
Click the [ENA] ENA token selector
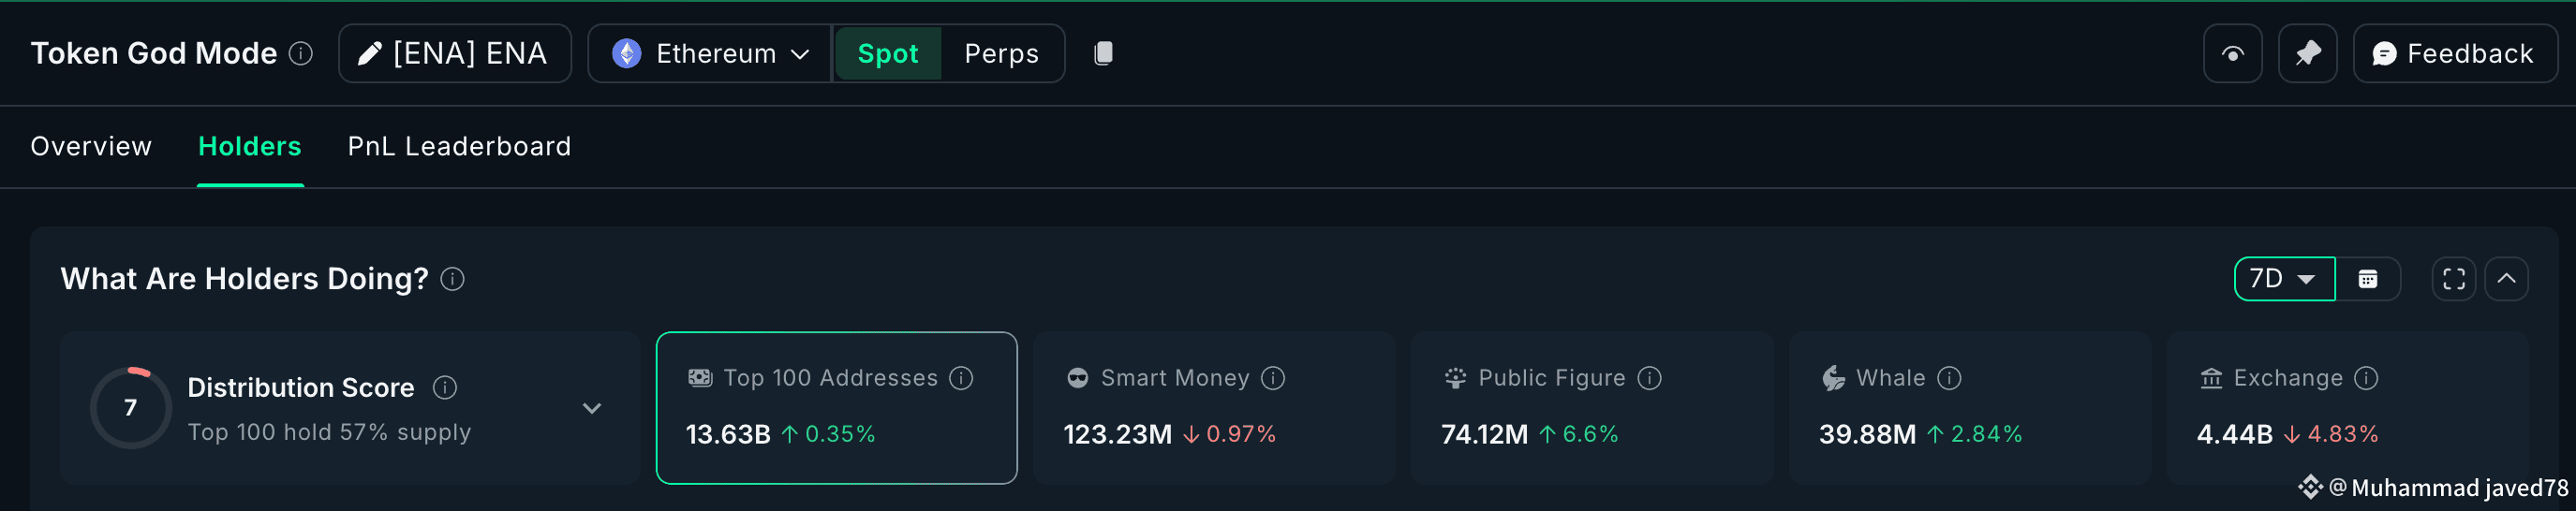[x=455, y=53]
